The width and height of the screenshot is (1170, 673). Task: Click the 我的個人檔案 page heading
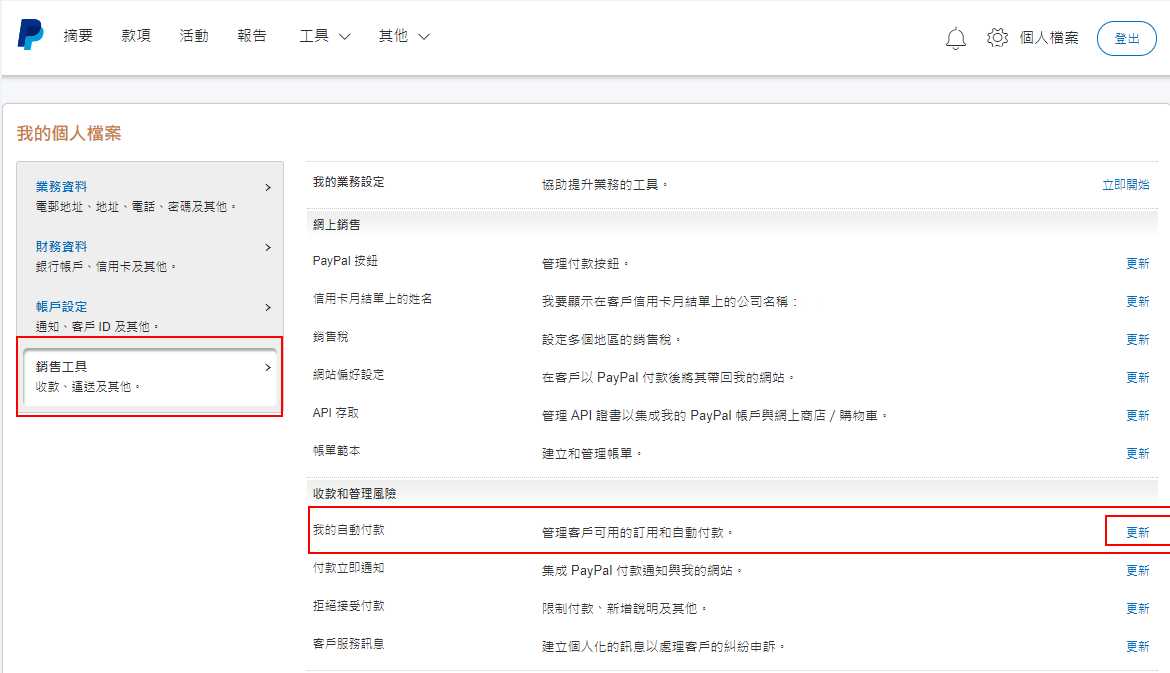[x=69, y=134]
